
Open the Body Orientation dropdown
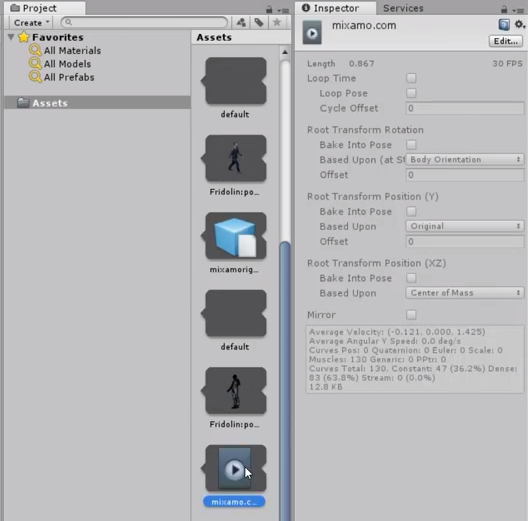[465, 159]
